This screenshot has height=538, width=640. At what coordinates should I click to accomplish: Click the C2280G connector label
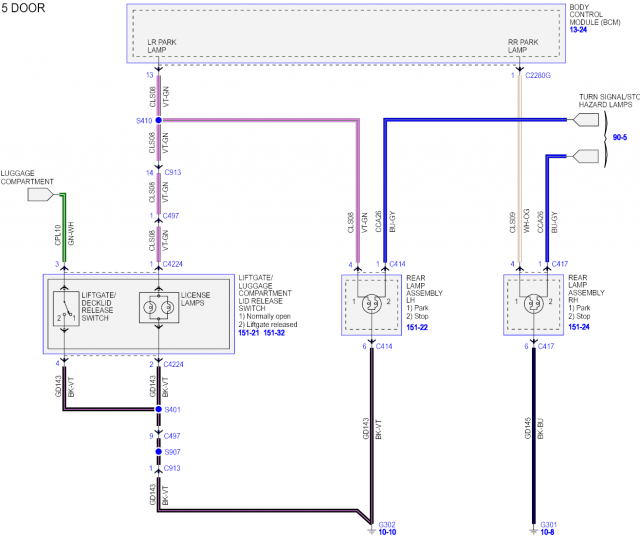pos(539,75)
